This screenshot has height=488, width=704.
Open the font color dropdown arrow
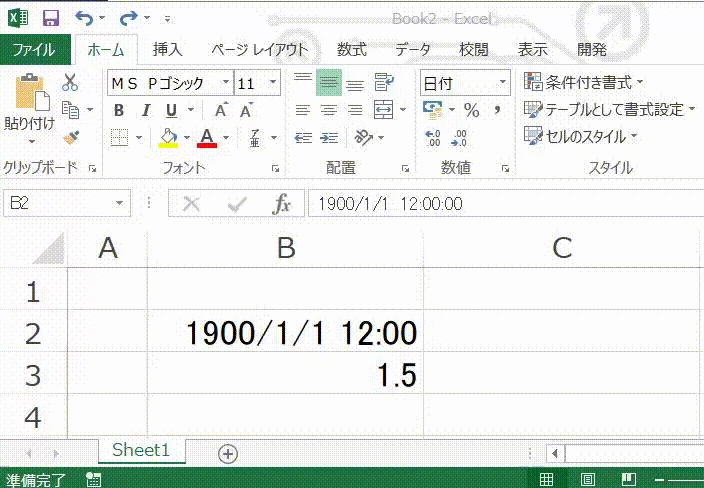[x=226, y=138]
